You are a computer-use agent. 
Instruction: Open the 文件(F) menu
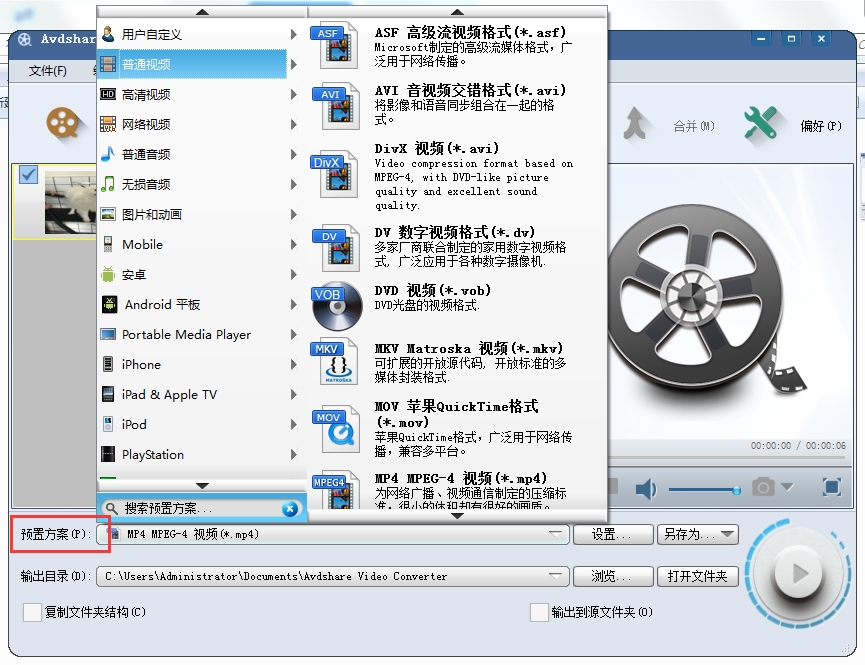click(47, 71)
